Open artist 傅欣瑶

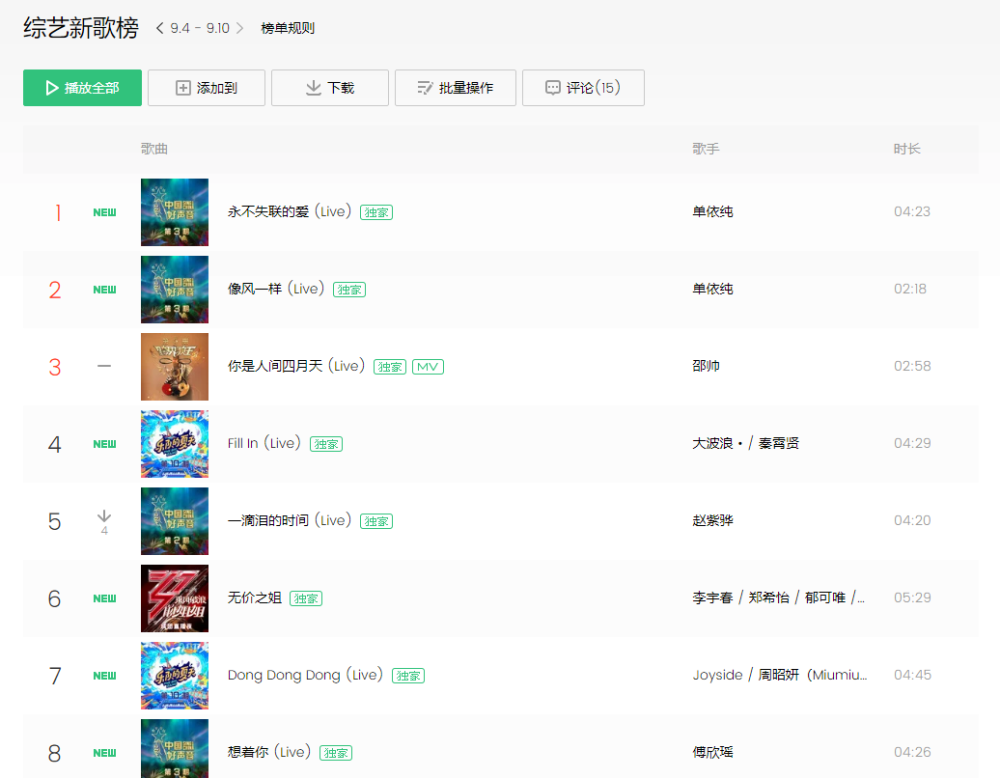[x=712, y=752]
